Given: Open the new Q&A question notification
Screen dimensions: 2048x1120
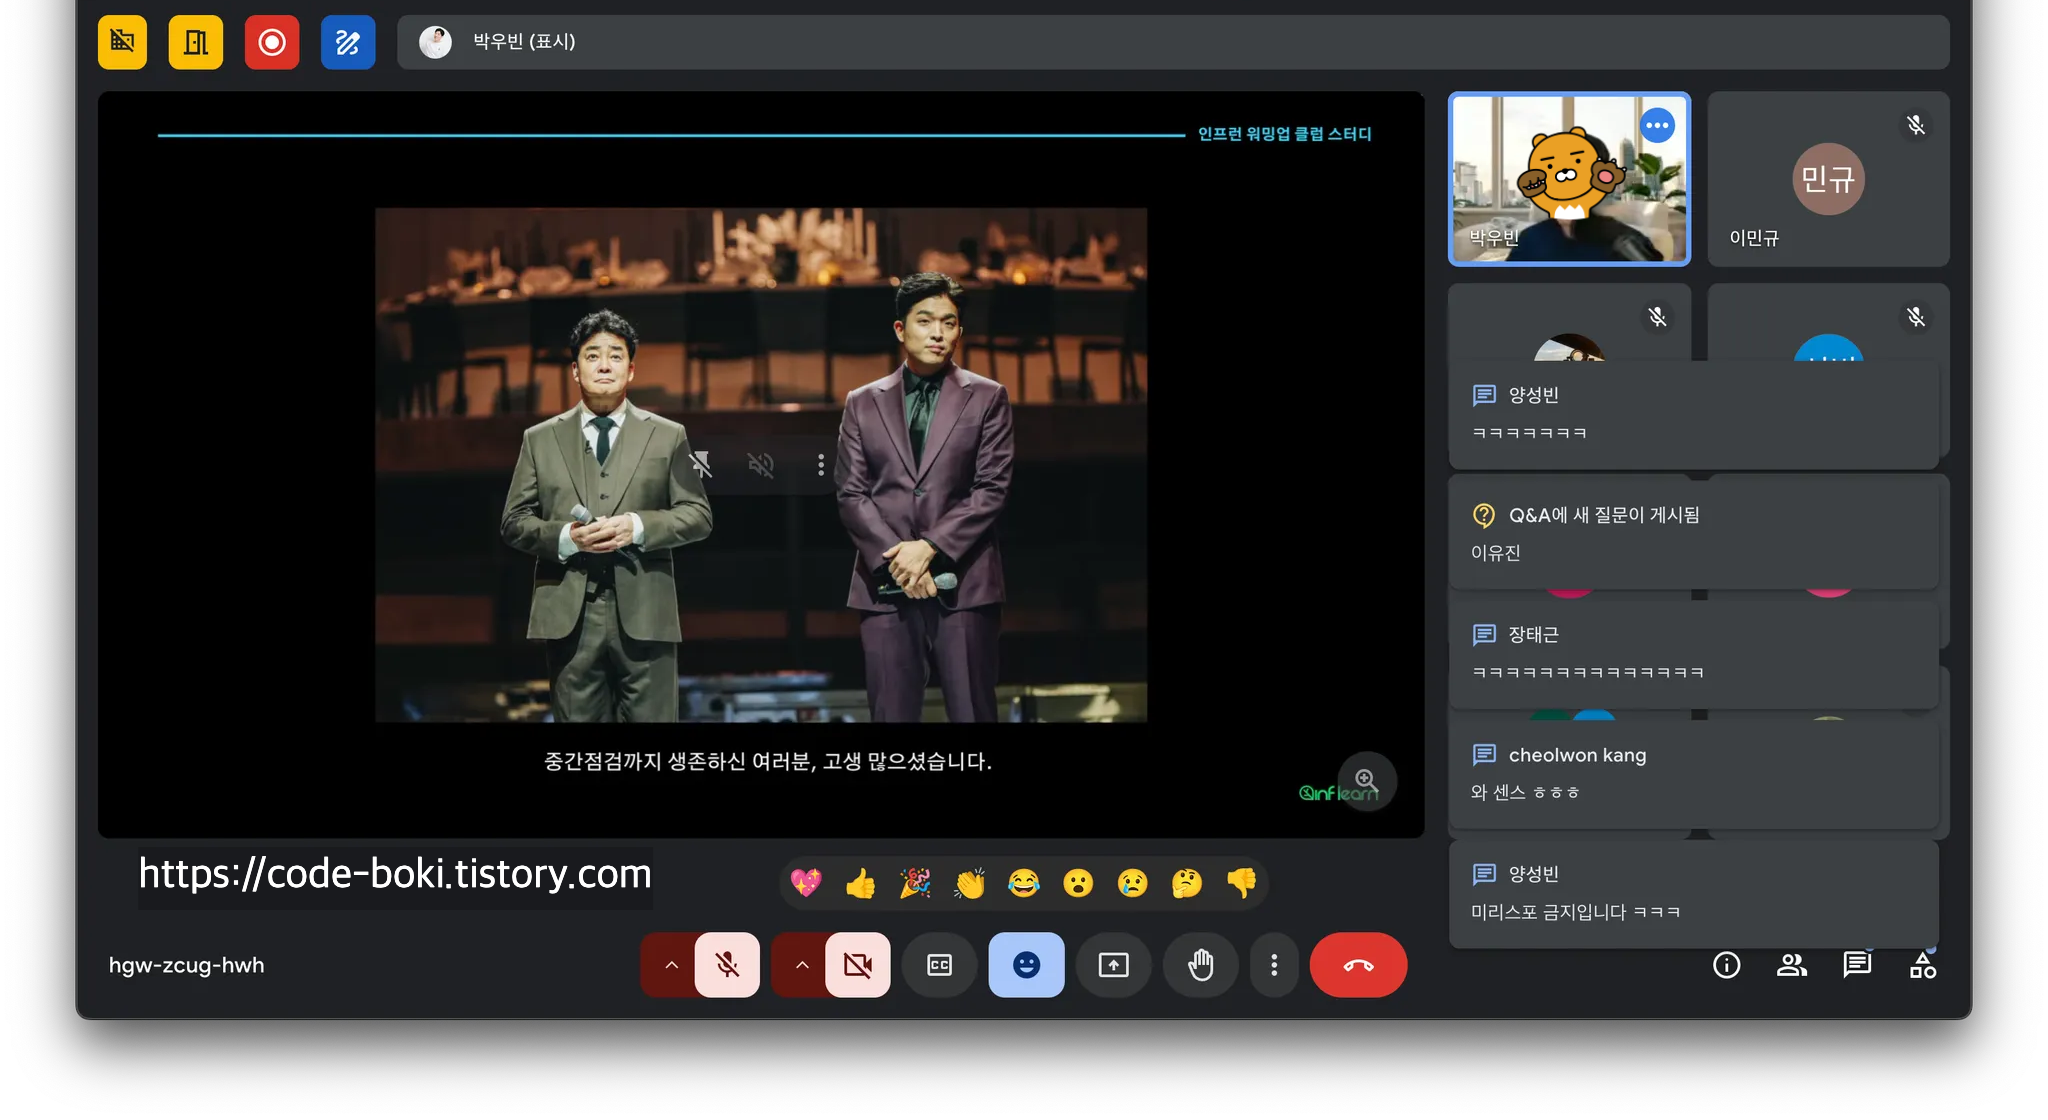Looking at the screenshot, I should [1693, 533].
